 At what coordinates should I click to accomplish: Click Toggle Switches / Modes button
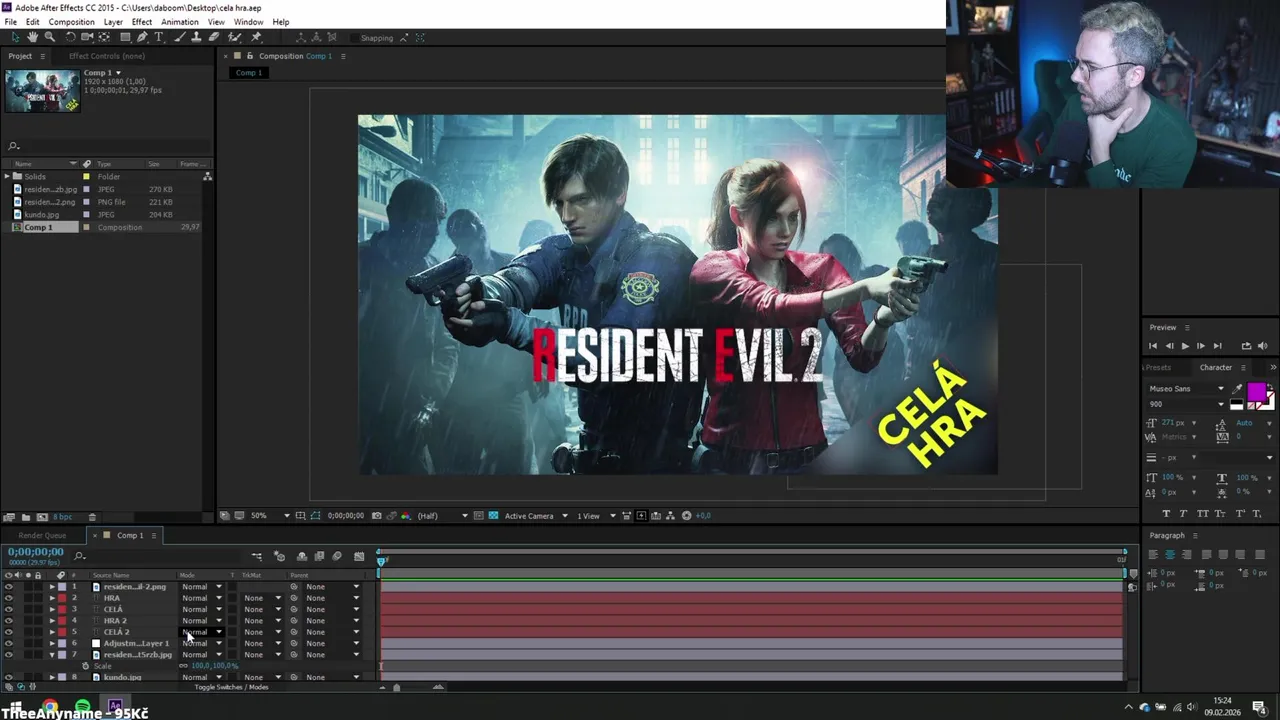pos(231,687)
